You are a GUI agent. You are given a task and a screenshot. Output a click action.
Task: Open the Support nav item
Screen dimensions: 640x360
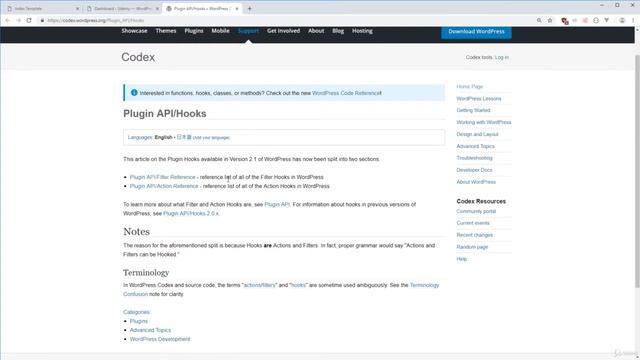[248, 31]
